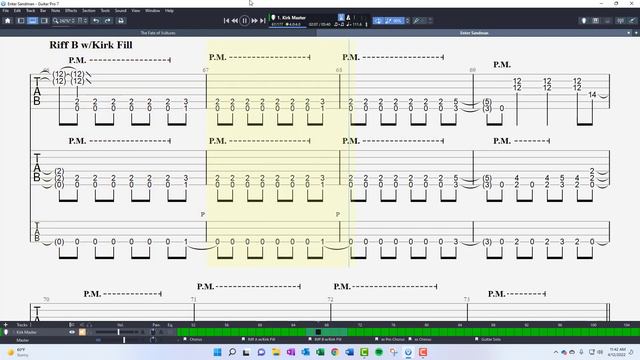Open File Explorer from taskbar
This screenshot has height=360, width=640.
(x=276, y=352)
